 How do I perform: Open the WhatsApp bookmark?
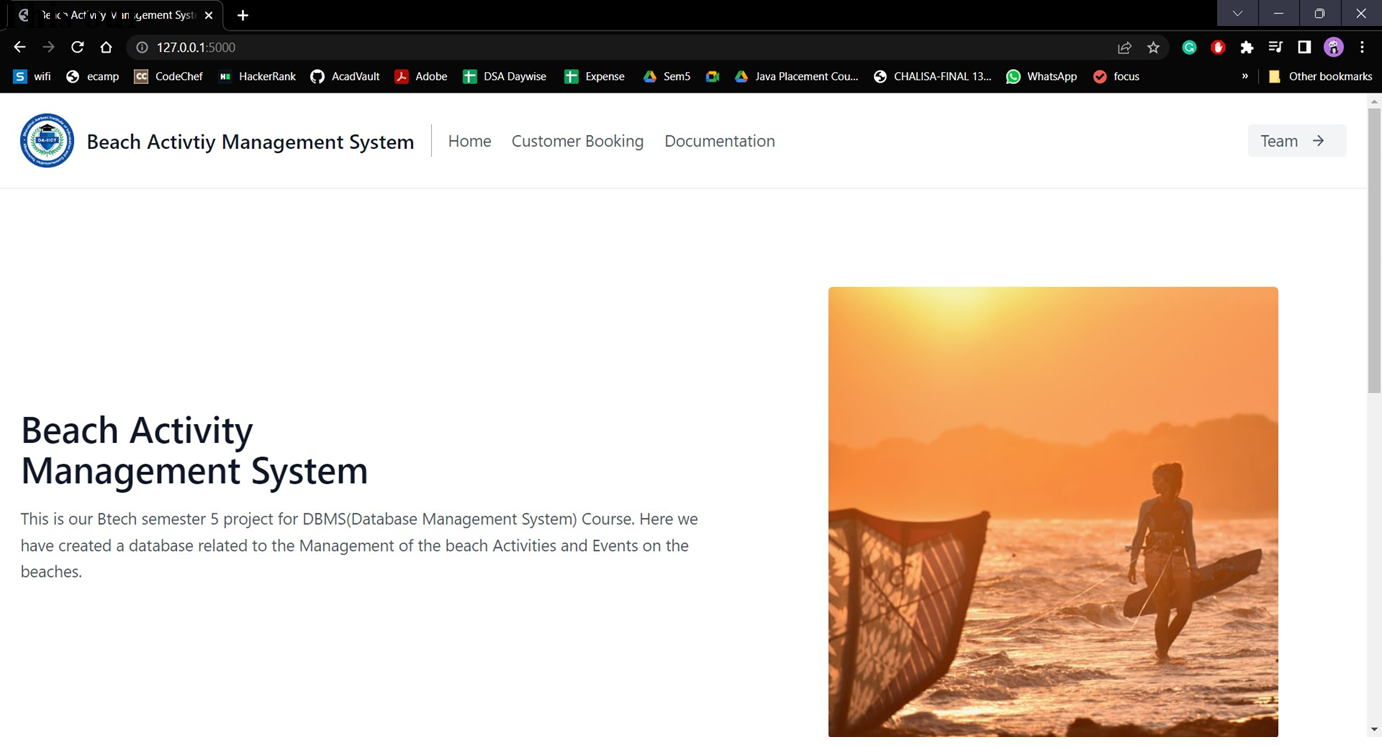tap(1040, 76)
